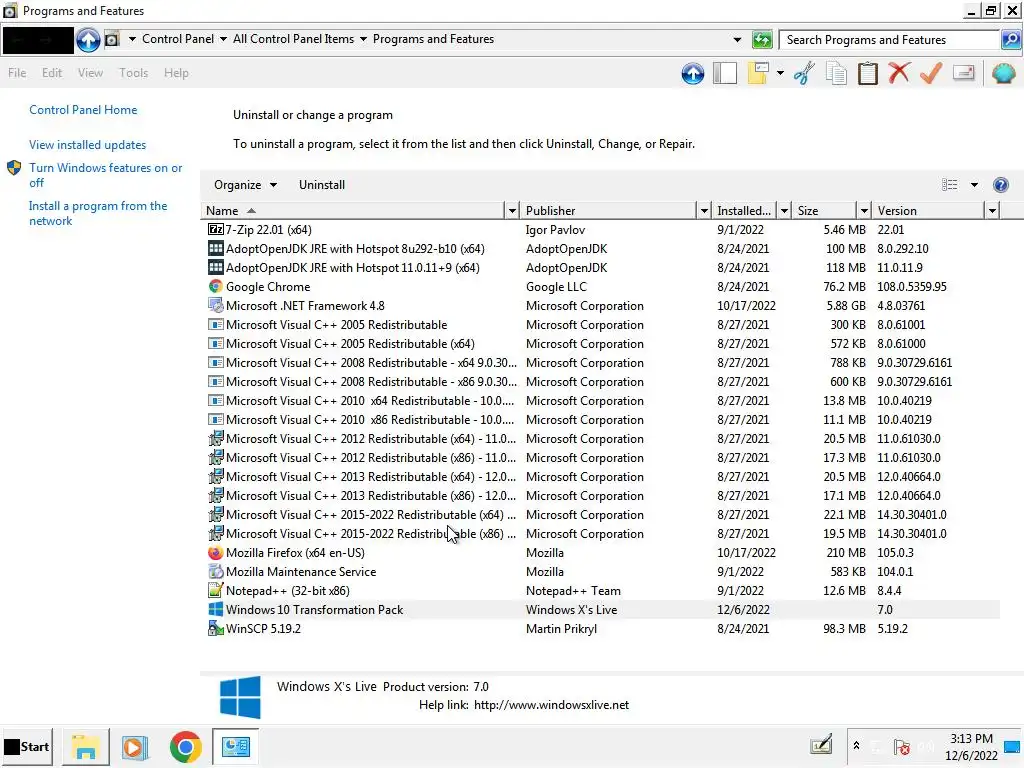Click the Notepad++ list icon
This screenshot has width=1024, height=768.
click(216, 590)
